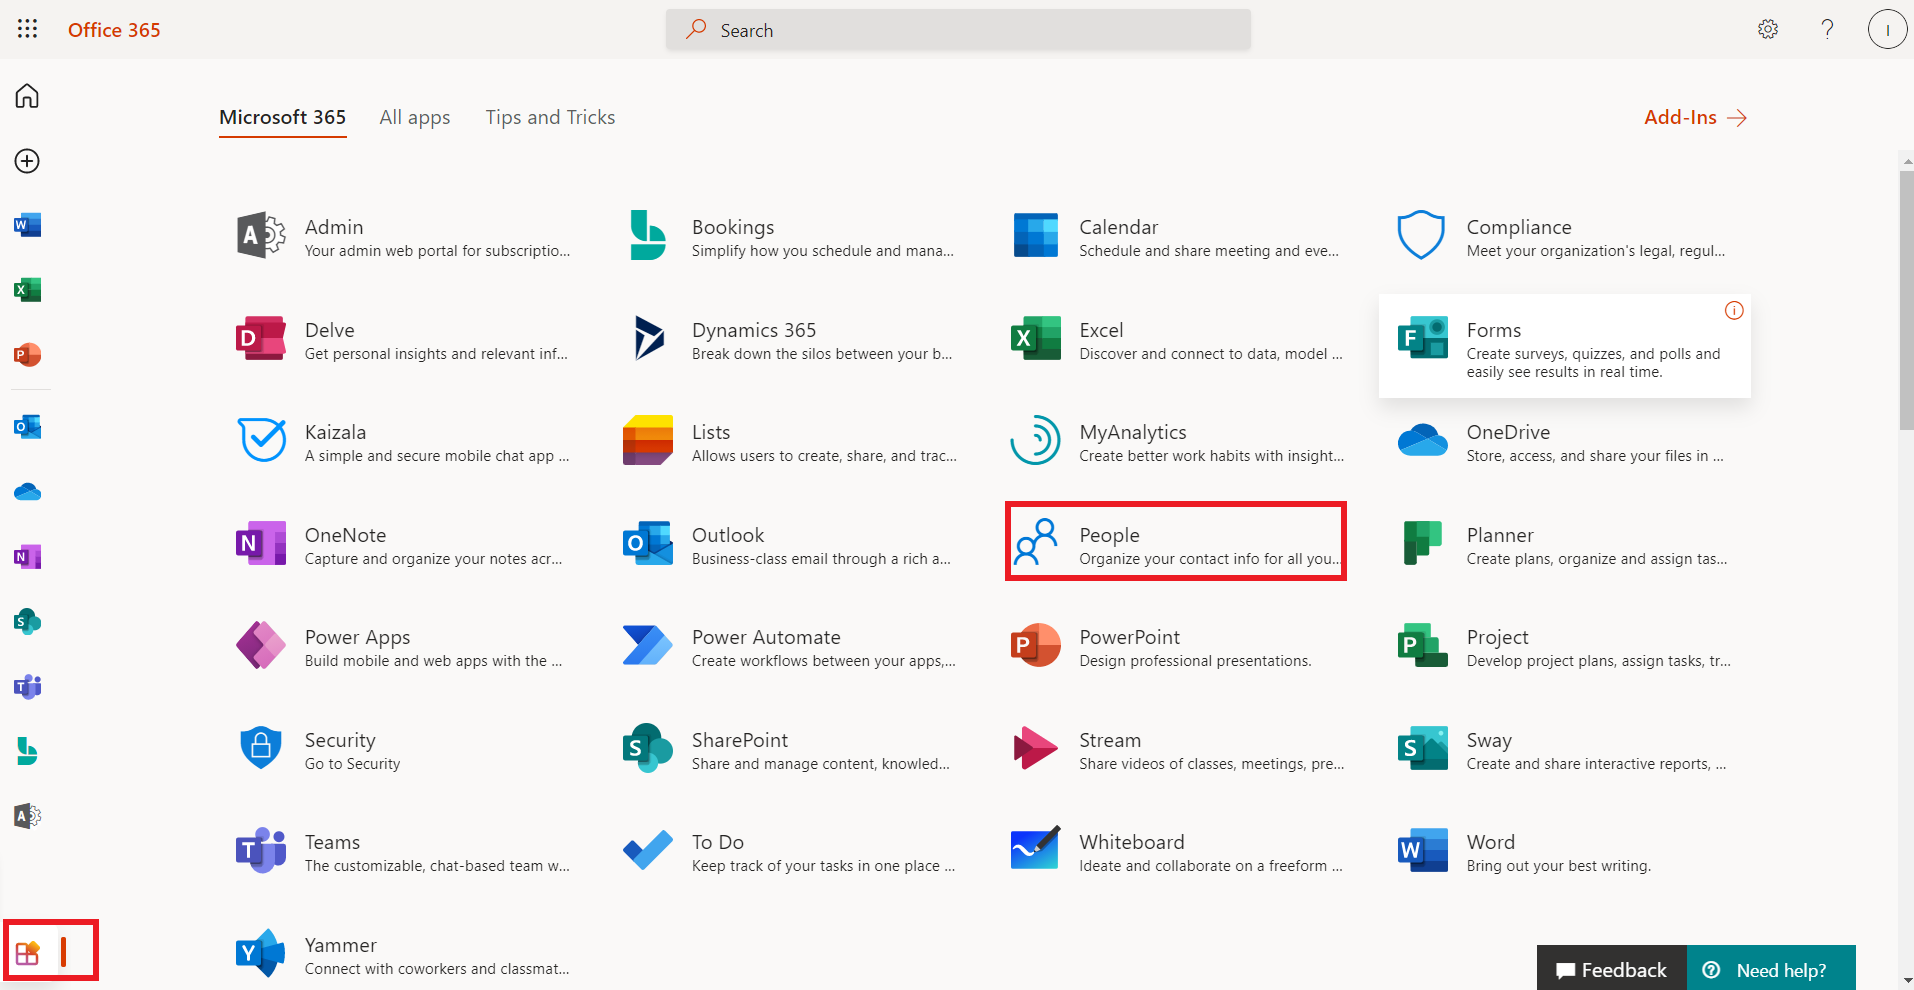Click the Search input box
Image resolution: width=1914 pixels, height=990 pixels.
(958, 30)
